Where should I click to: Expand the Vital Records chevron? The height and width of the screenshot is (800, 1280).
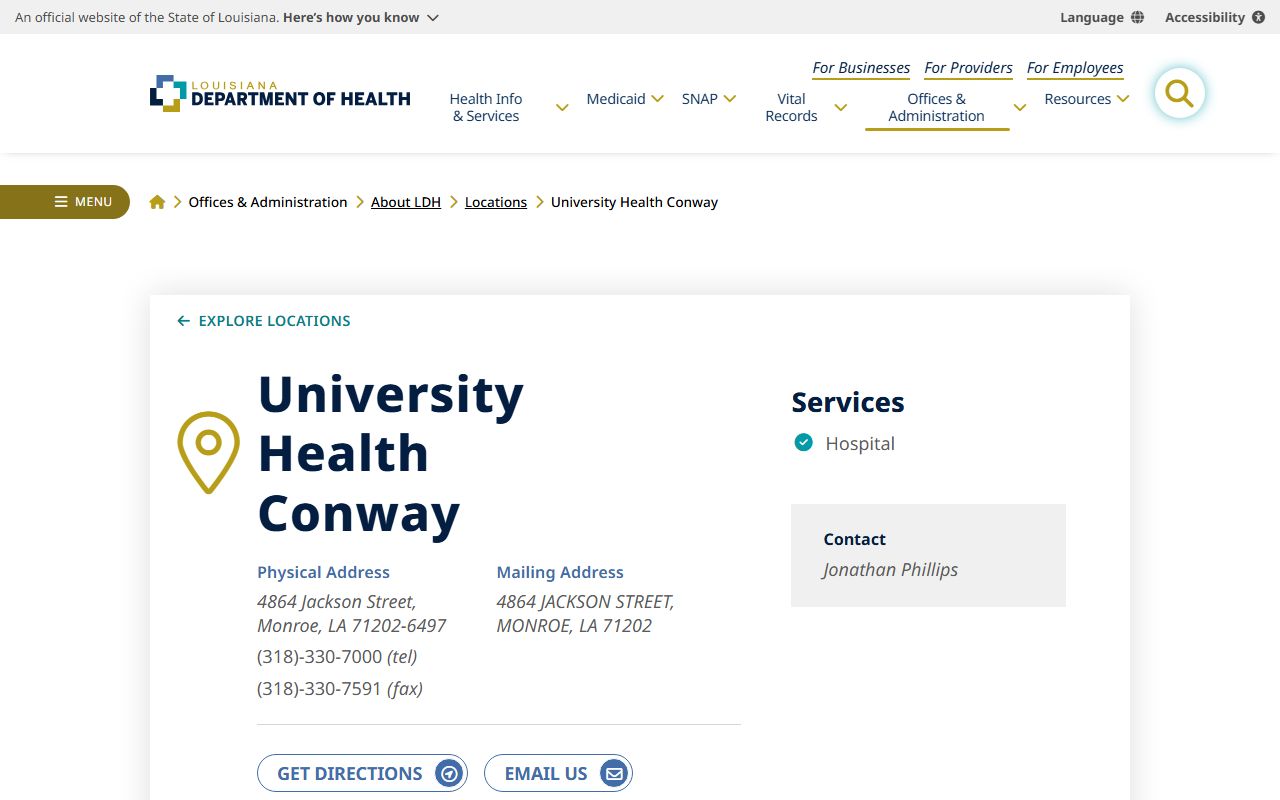coord(840,108)
